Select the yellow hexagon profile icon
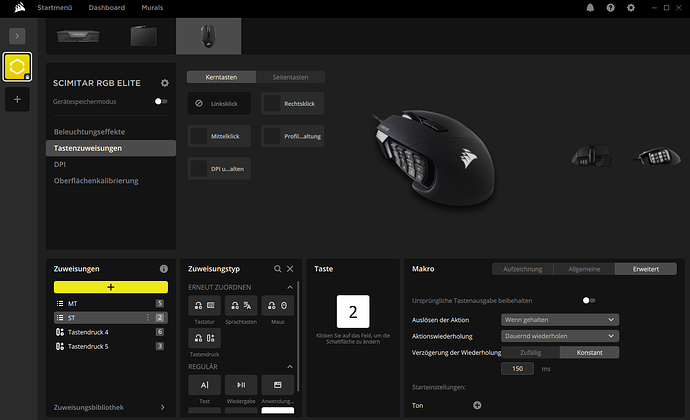Screen dimensions: 690x420 click(17, 67)
